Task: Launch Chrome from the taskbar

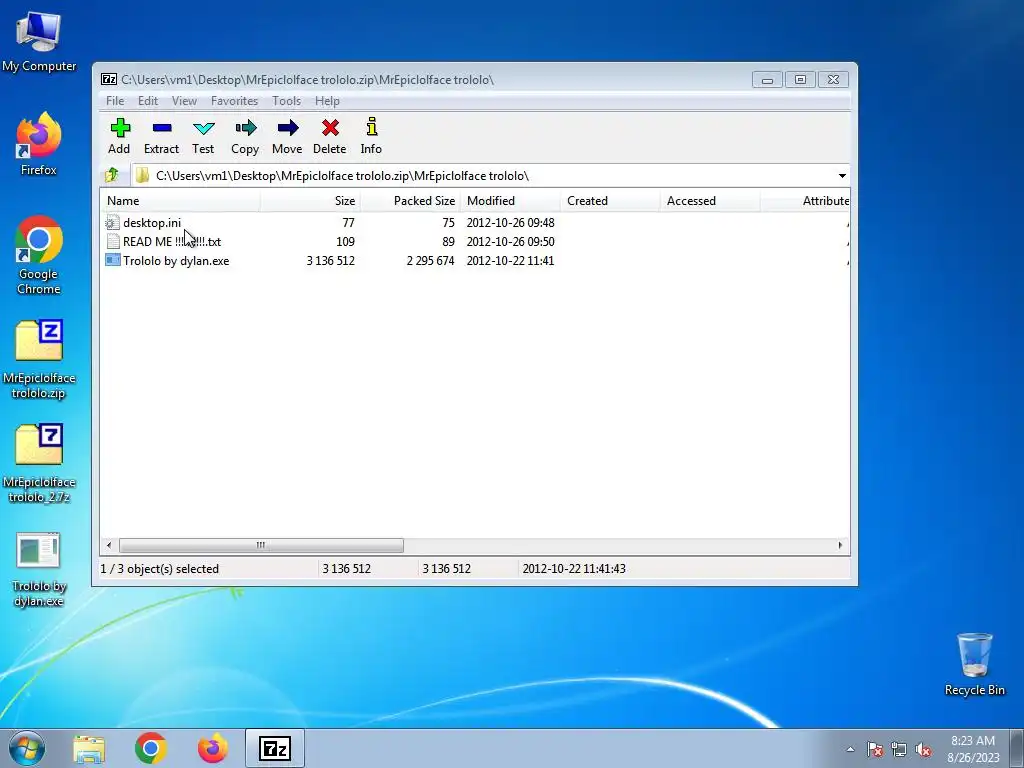Action: (151, 748)
